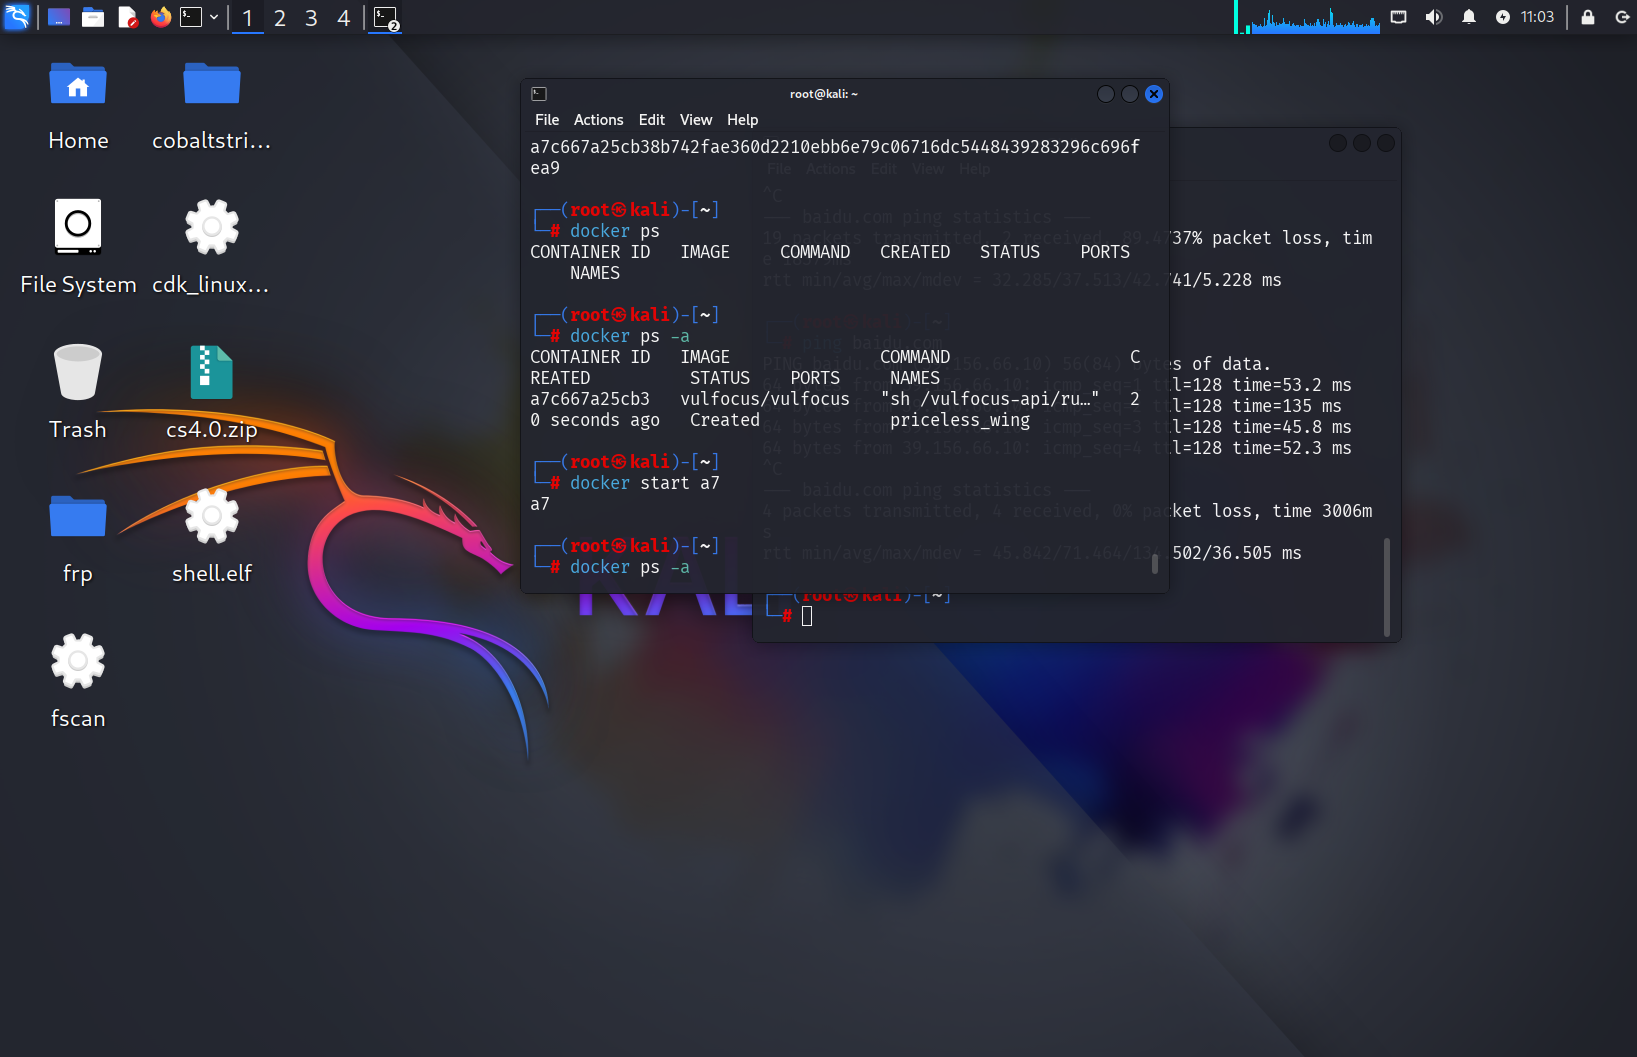
Task: Open the terminal launcher dropdown arrow
Action: coord(213,17)
